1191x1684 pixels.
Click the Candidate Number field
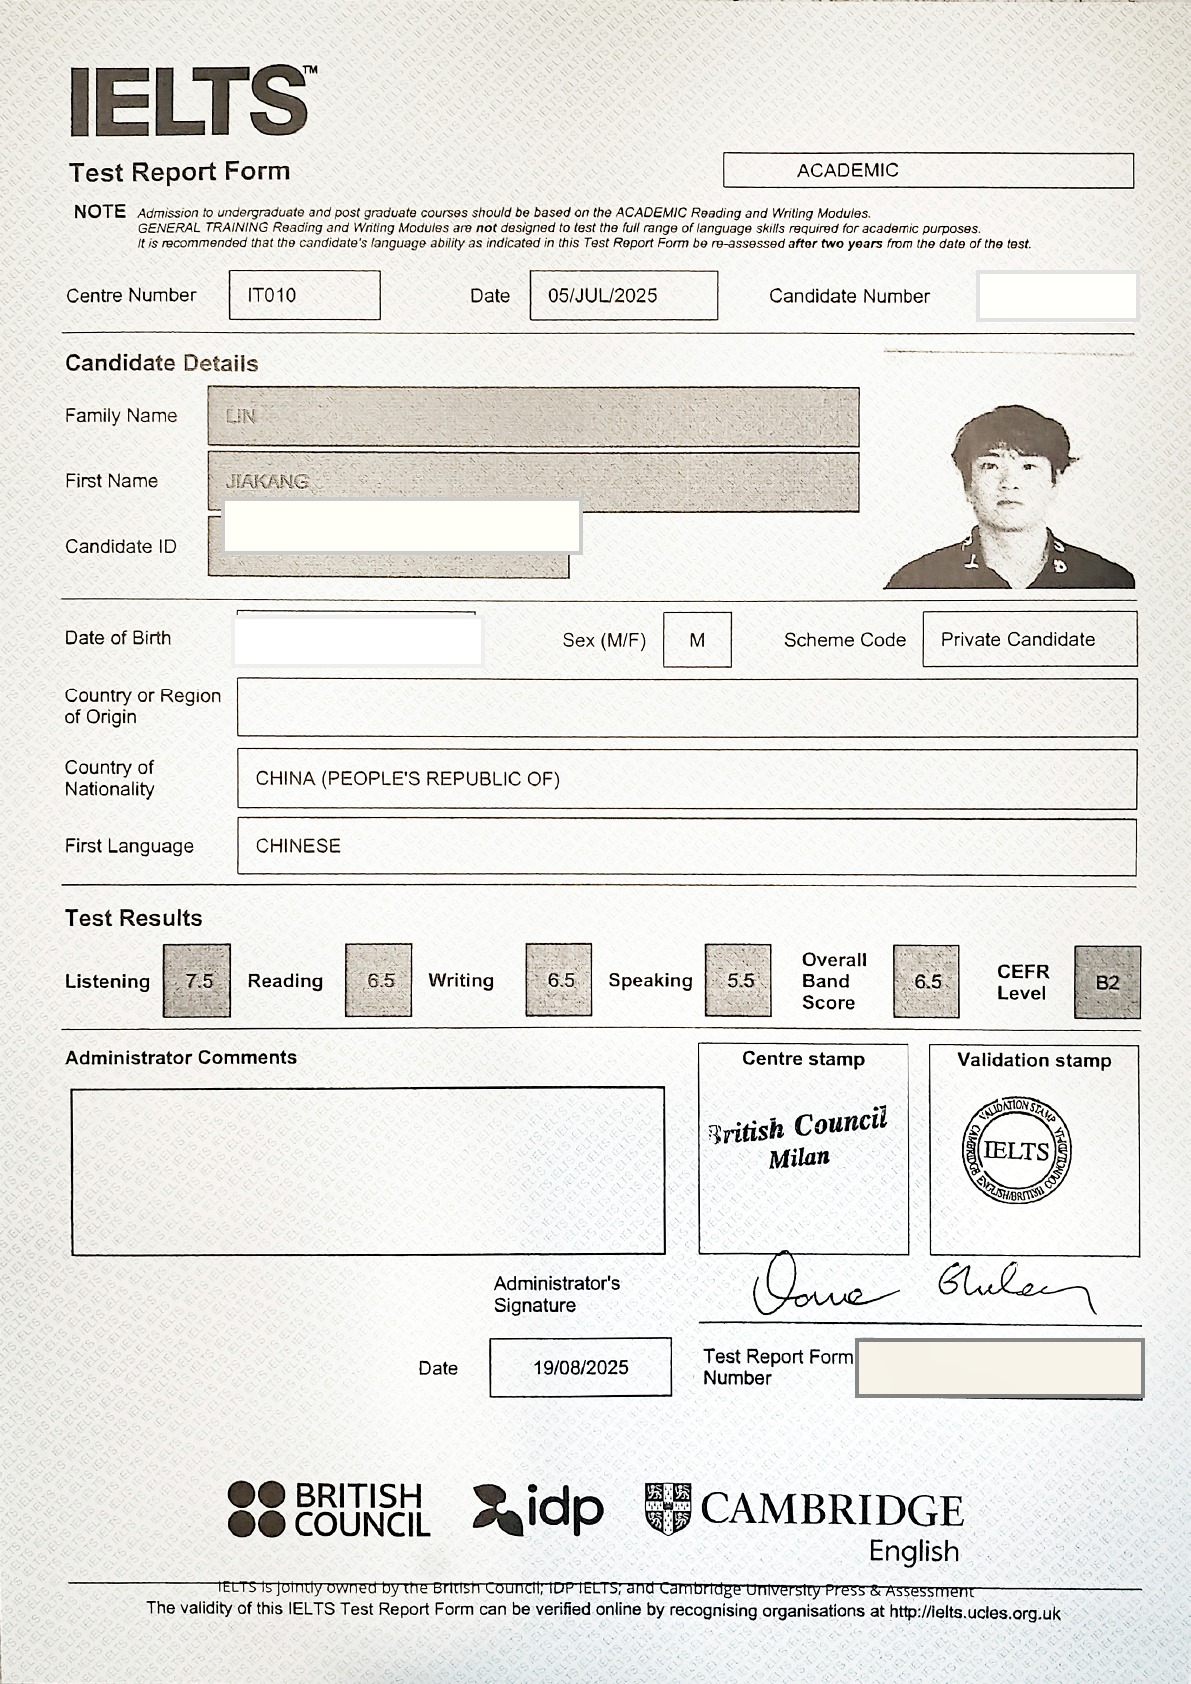[1057, 296]
